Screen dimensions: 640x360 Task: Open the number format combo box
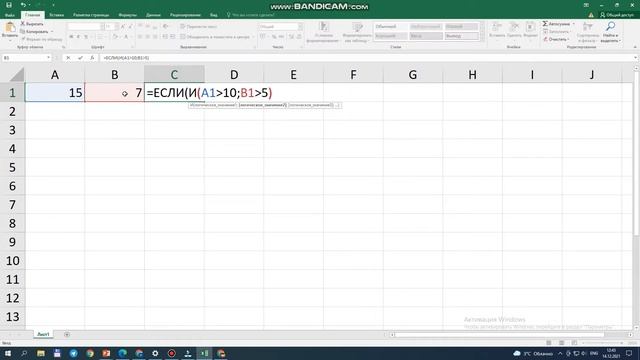coord(280,27)
